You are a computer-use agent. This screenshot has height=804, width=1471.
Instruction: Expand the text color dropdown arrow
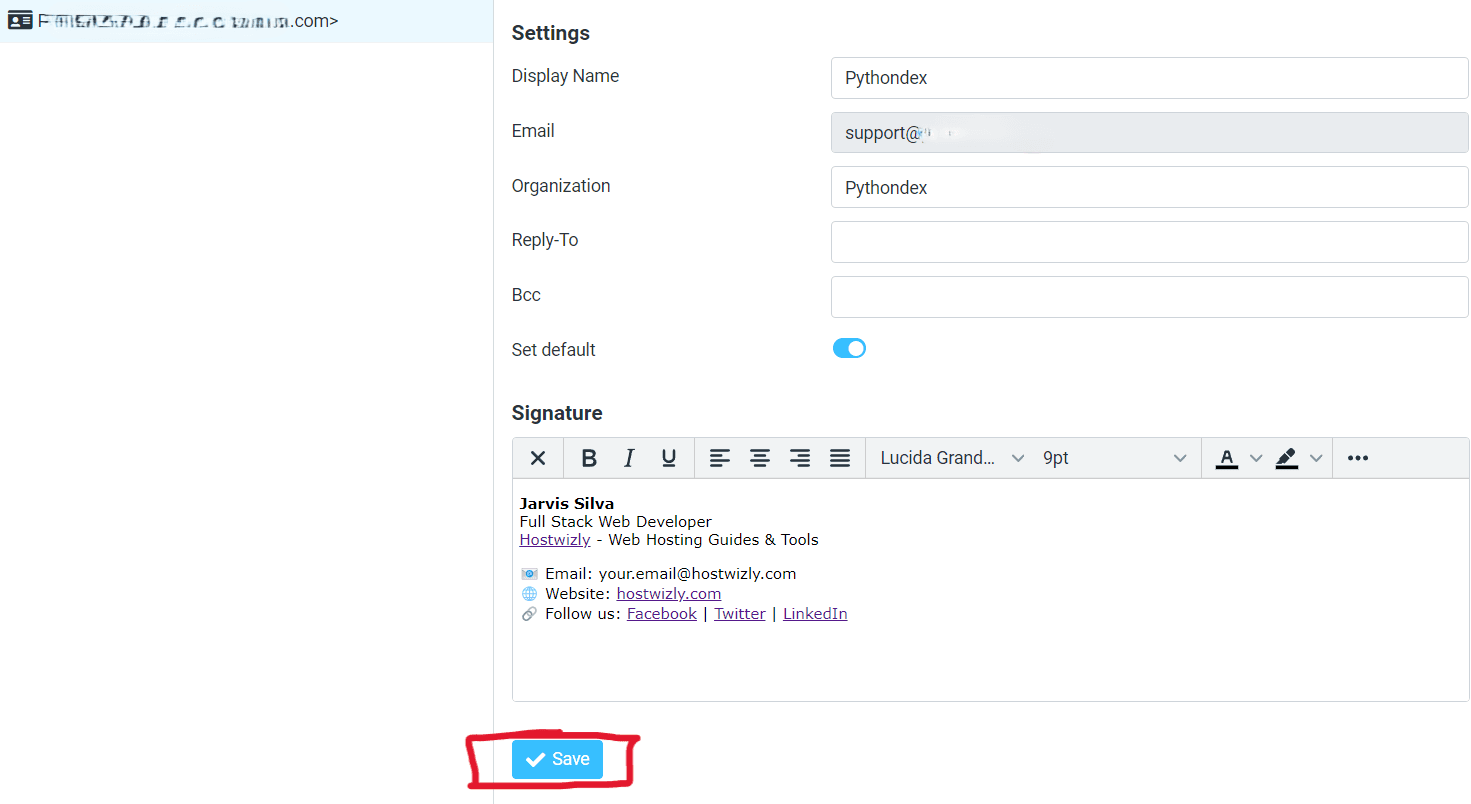(x=1256, y=457)
